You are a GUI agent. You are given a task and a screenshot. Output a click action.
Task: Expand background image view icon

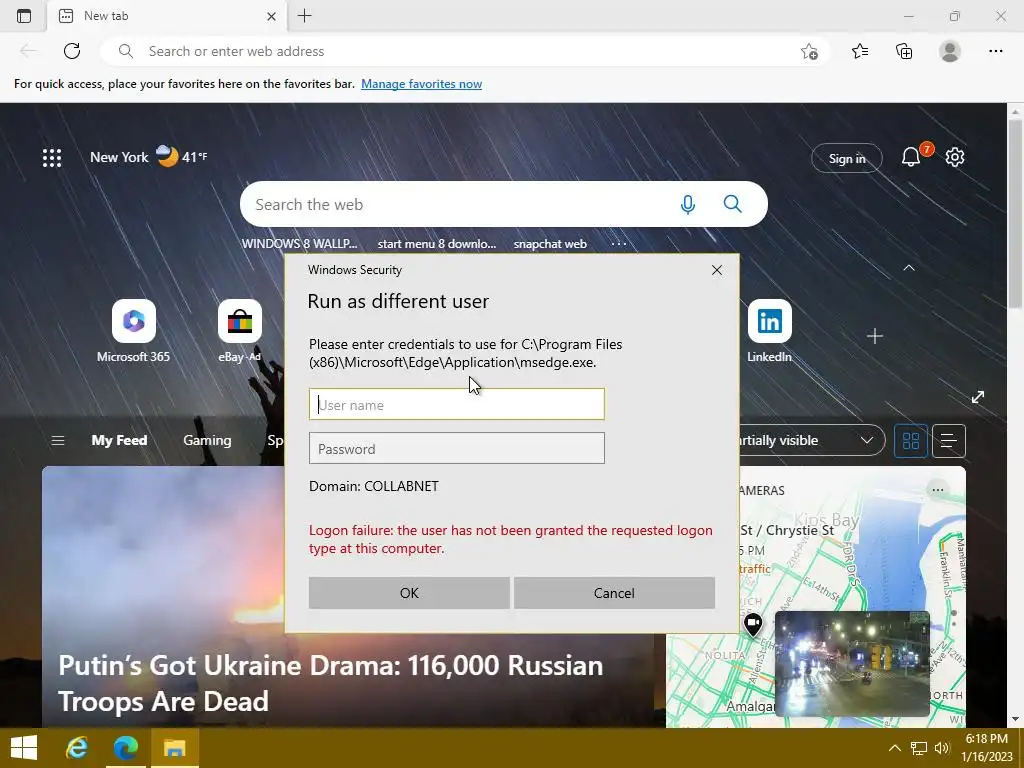tap(978, 397)
